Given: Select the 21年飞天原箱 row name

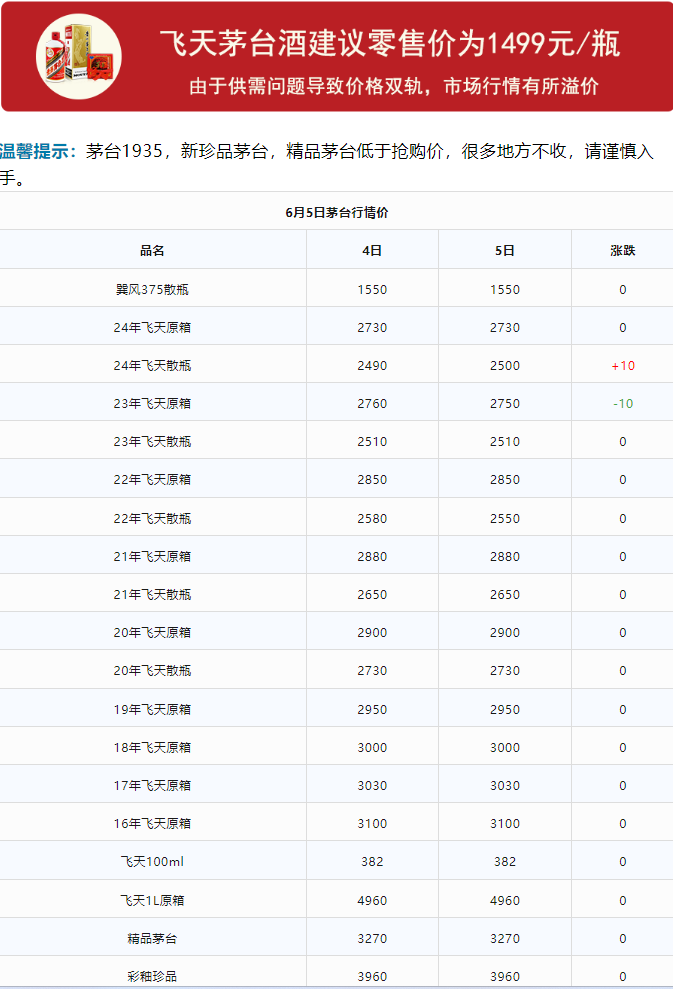Looking at the screenshot, I should pyautogui.click(x=152, y=556).
